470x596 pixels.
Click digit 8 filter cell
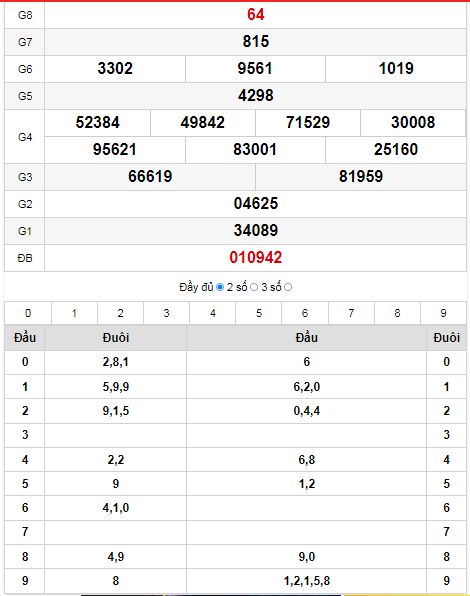(x=397, y=313)
